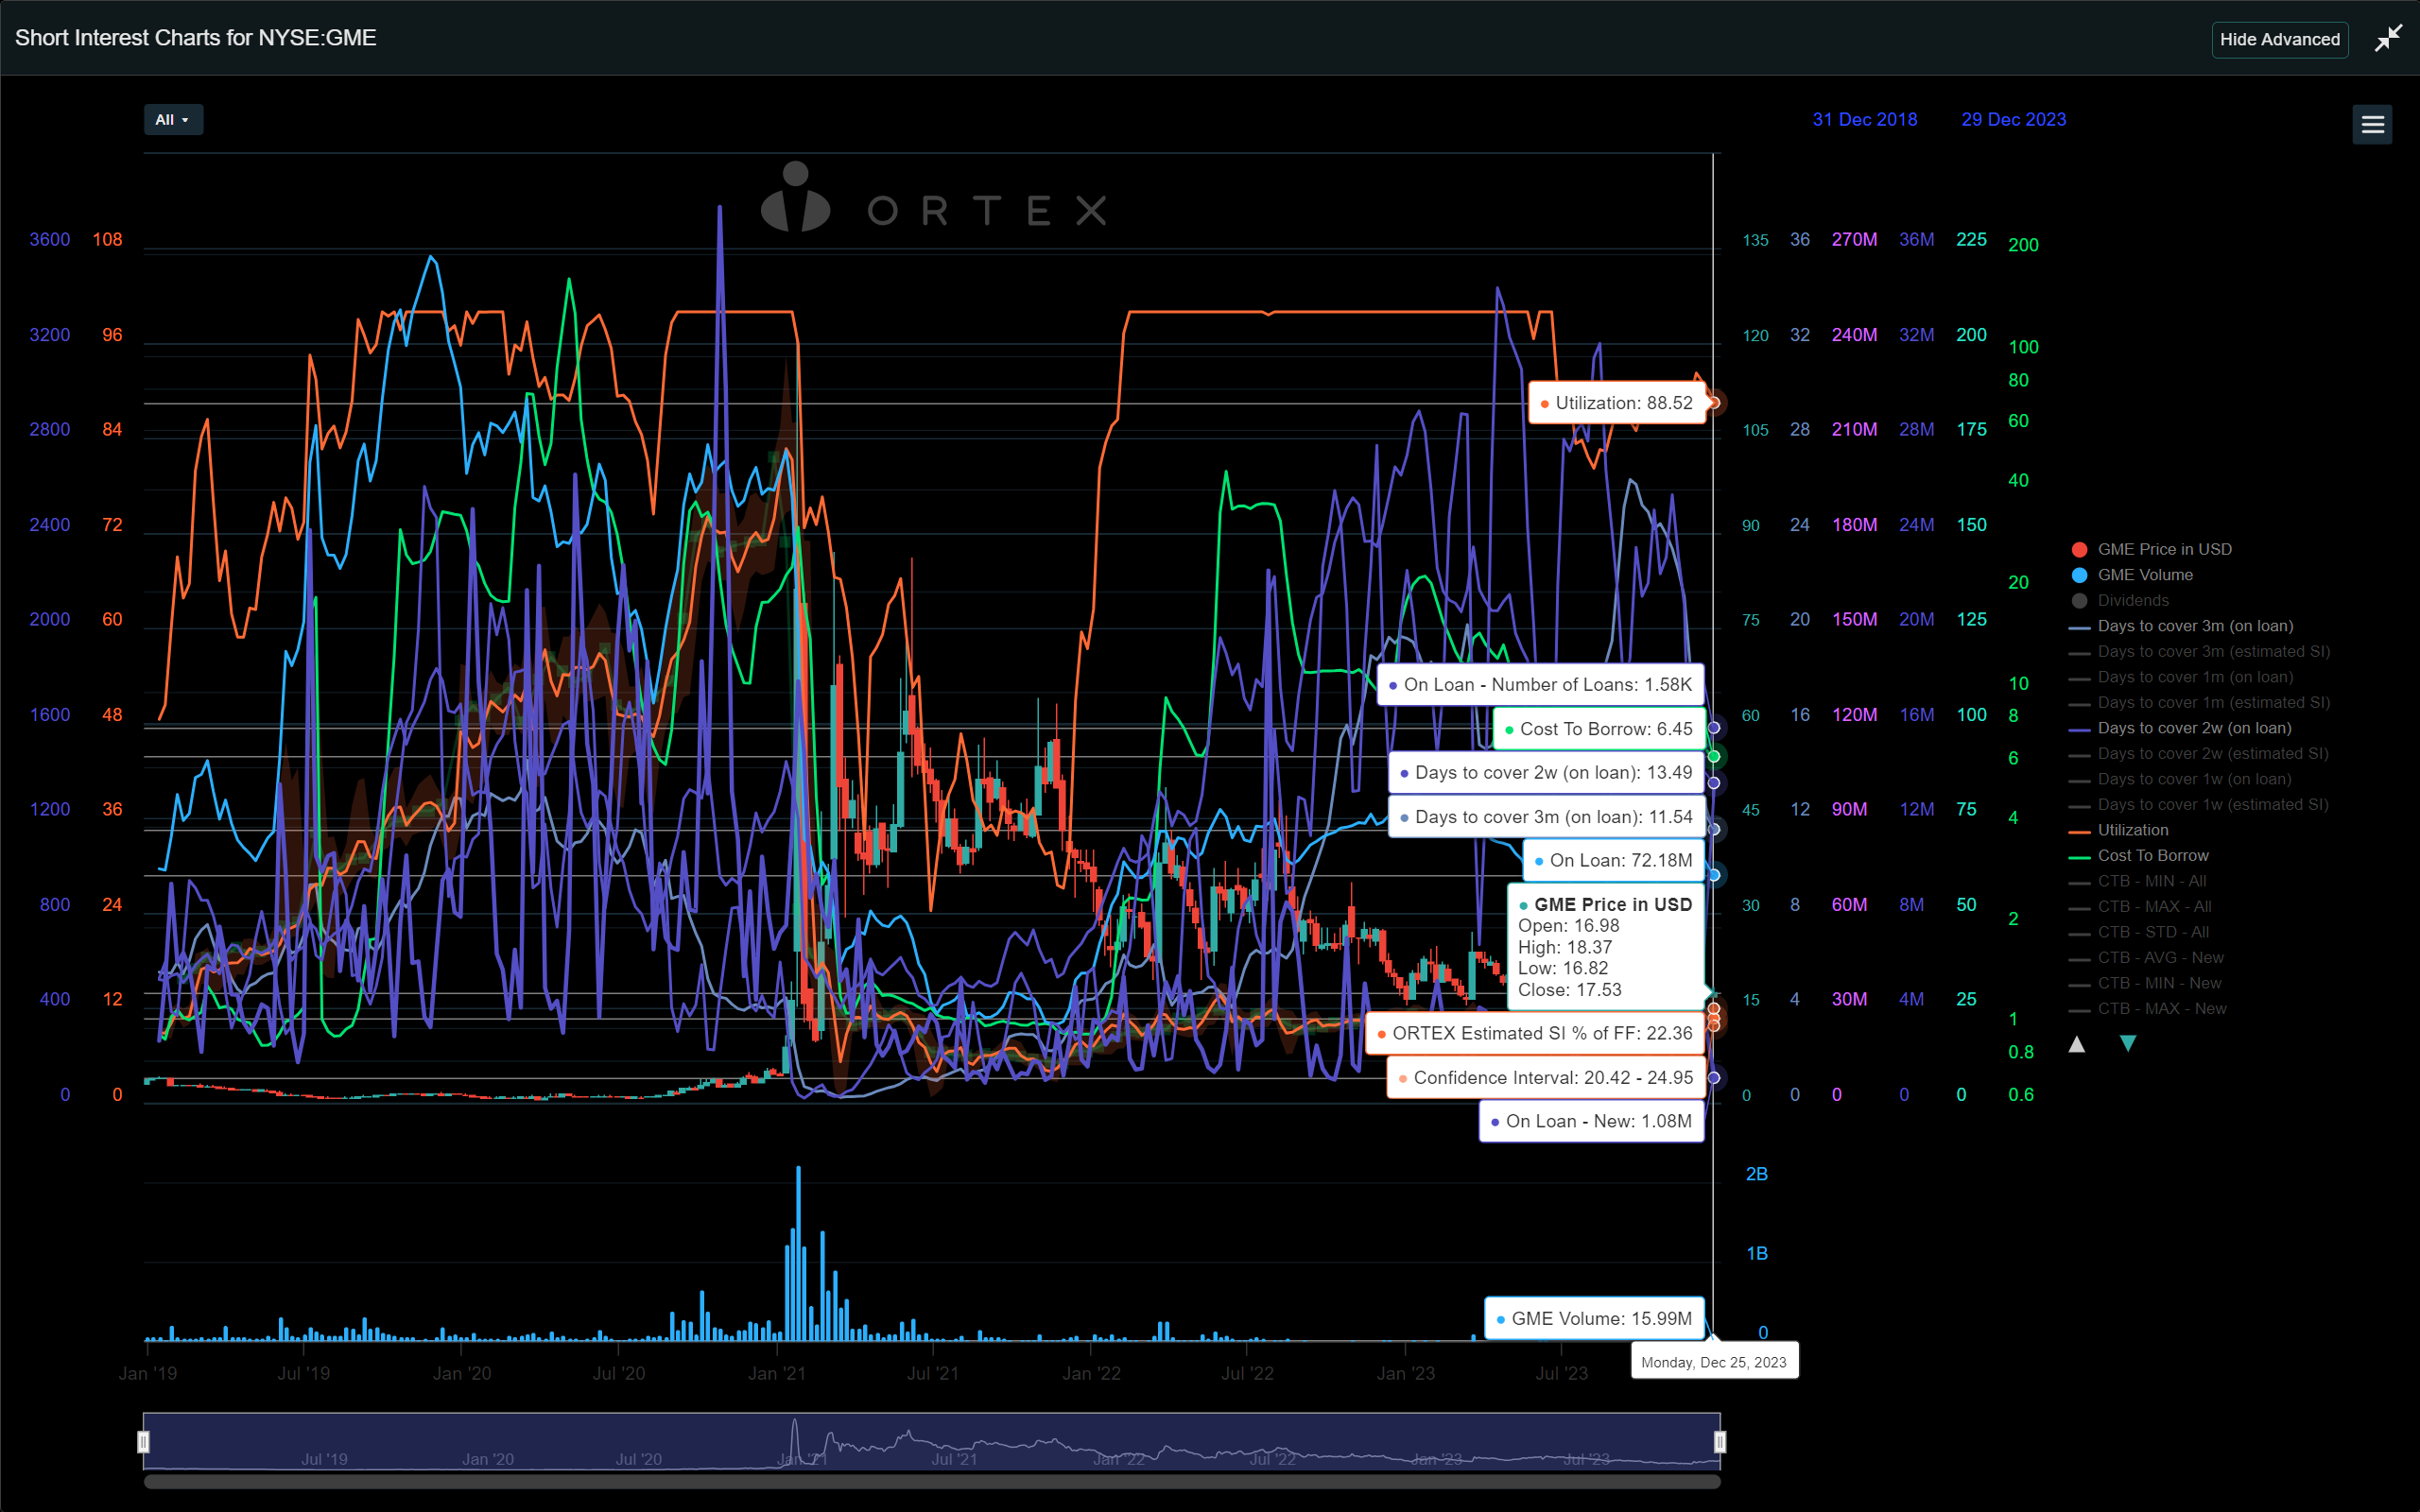Viewport: 2420px width, 1512px height.
Task: Click the Hide Advanced button
Action: [x=2279, y=39]
